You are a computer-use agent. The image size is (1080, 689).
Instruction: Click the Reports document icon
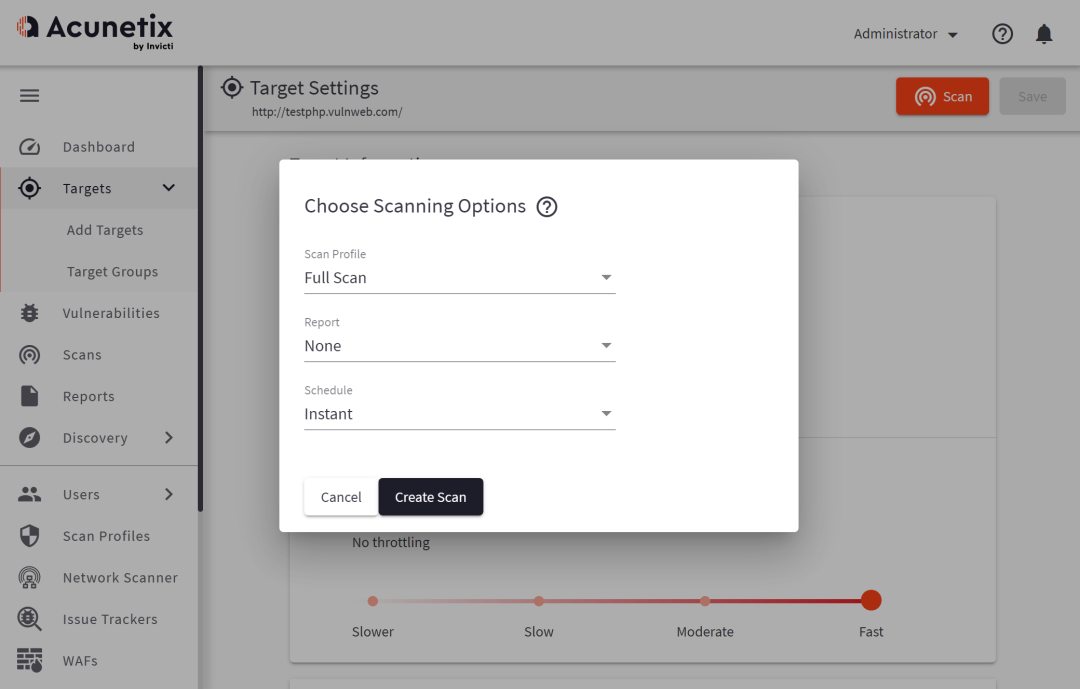coord(30,396)
